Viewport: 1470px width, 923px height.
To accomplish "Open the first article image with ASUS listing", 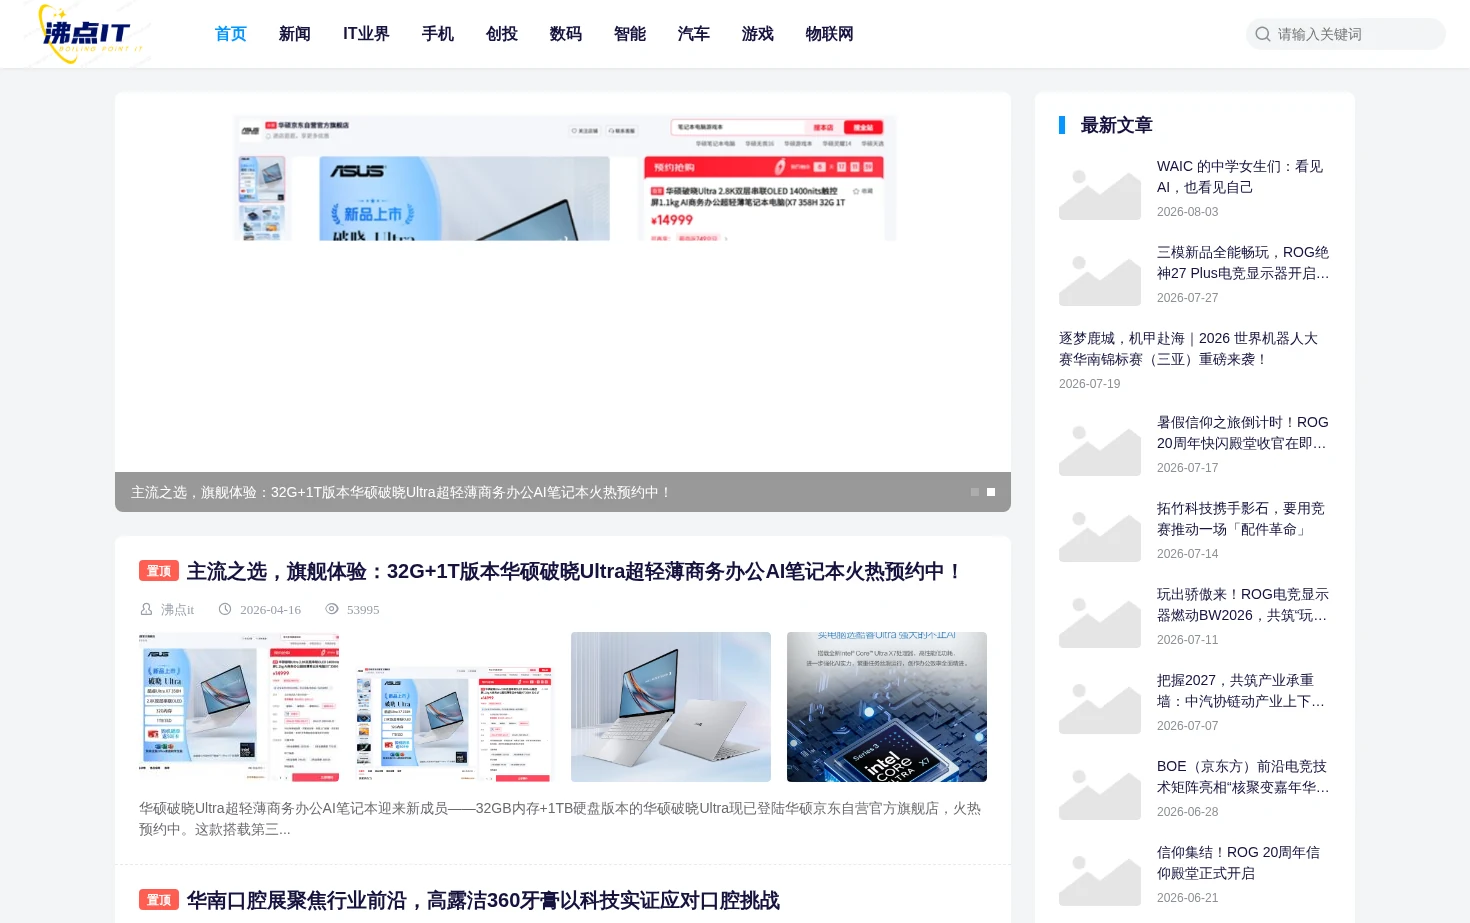I will [x=239, y=707].
